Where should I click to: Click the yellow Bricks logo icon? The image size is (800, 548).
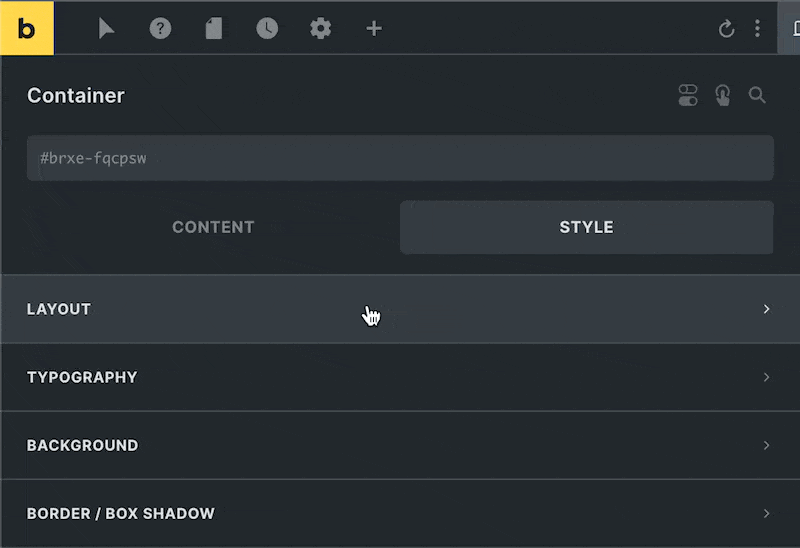(x=27, y=28)
